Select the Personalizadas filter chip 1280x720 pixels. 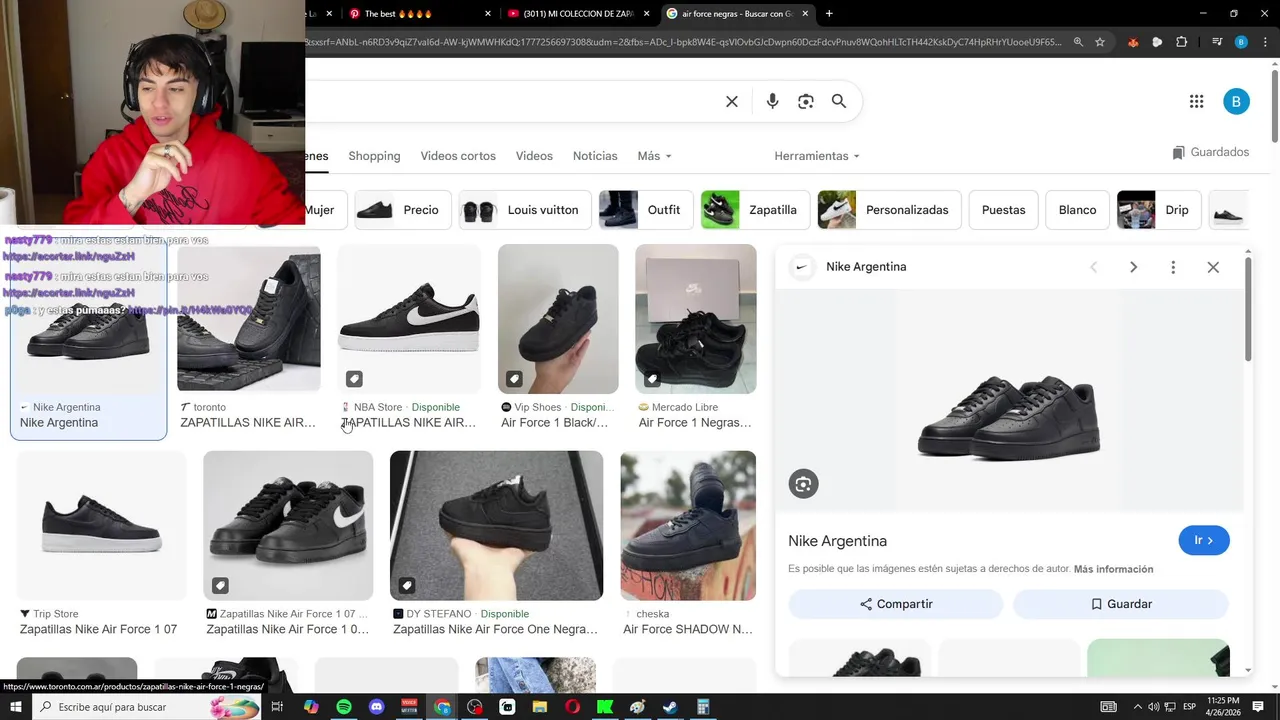click(889, 210)
